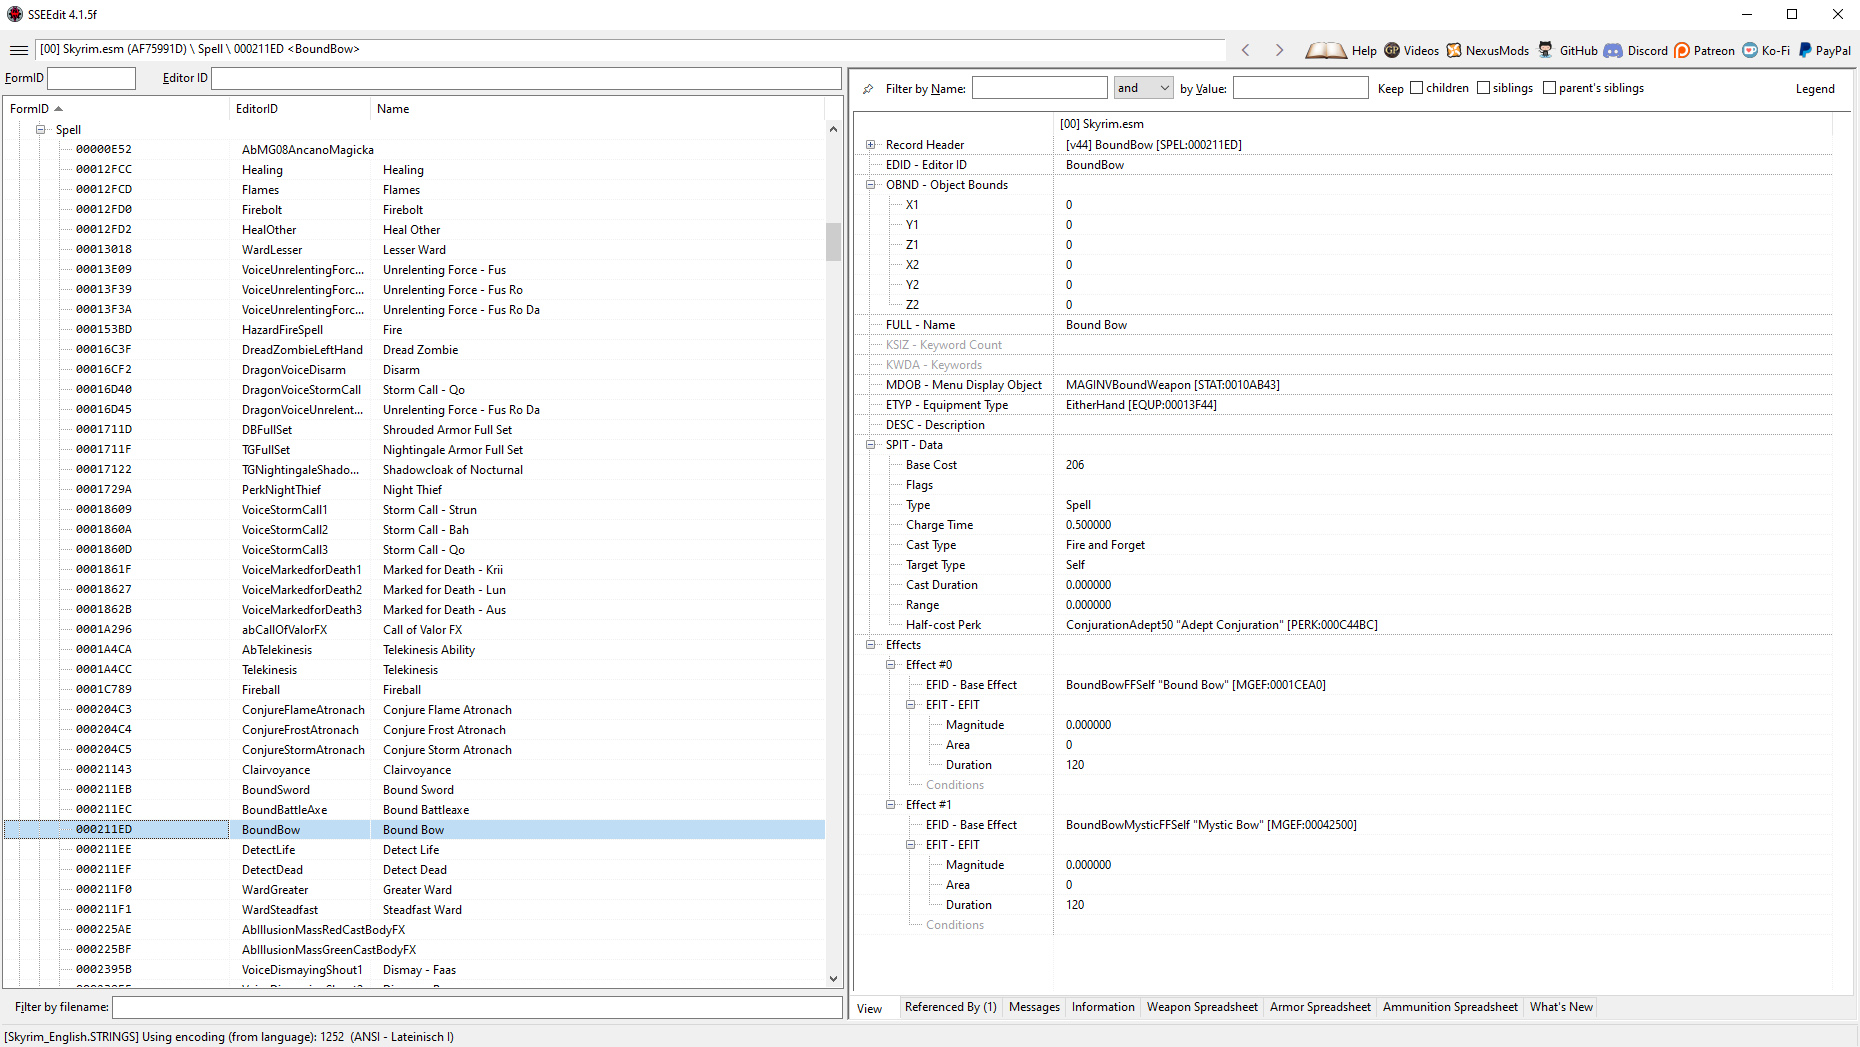Click the Help book icon
The width and height of the screenshot is (1860, 1047).
tap(1326, 50)
